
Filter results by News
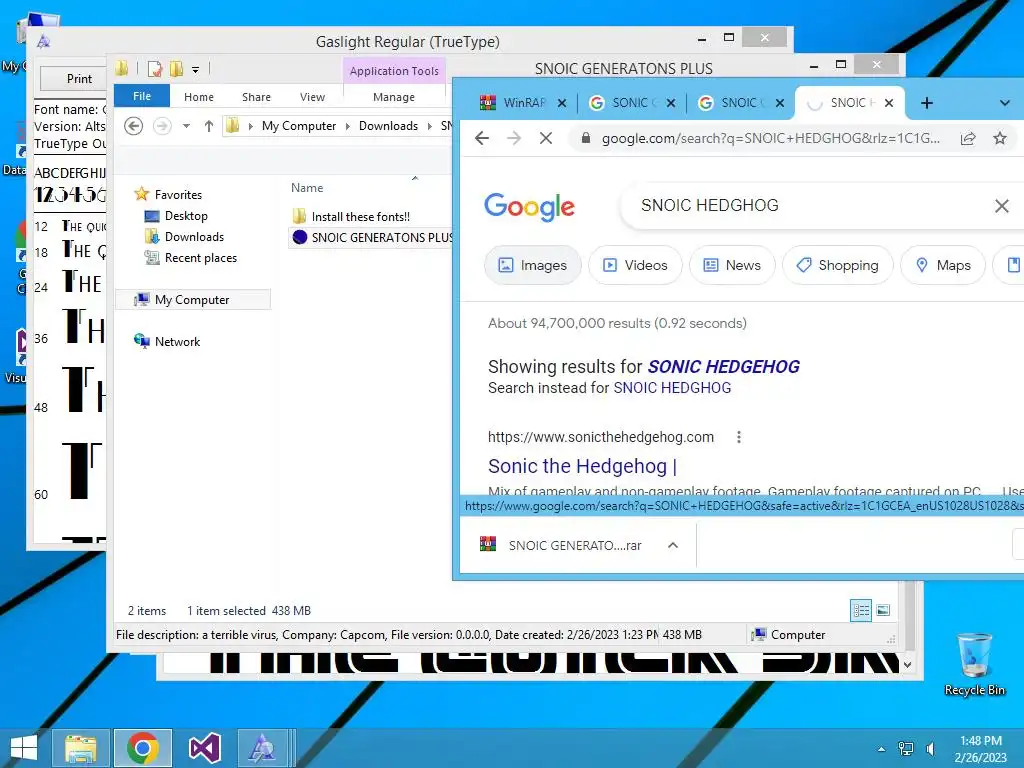(x=731, y=265)
